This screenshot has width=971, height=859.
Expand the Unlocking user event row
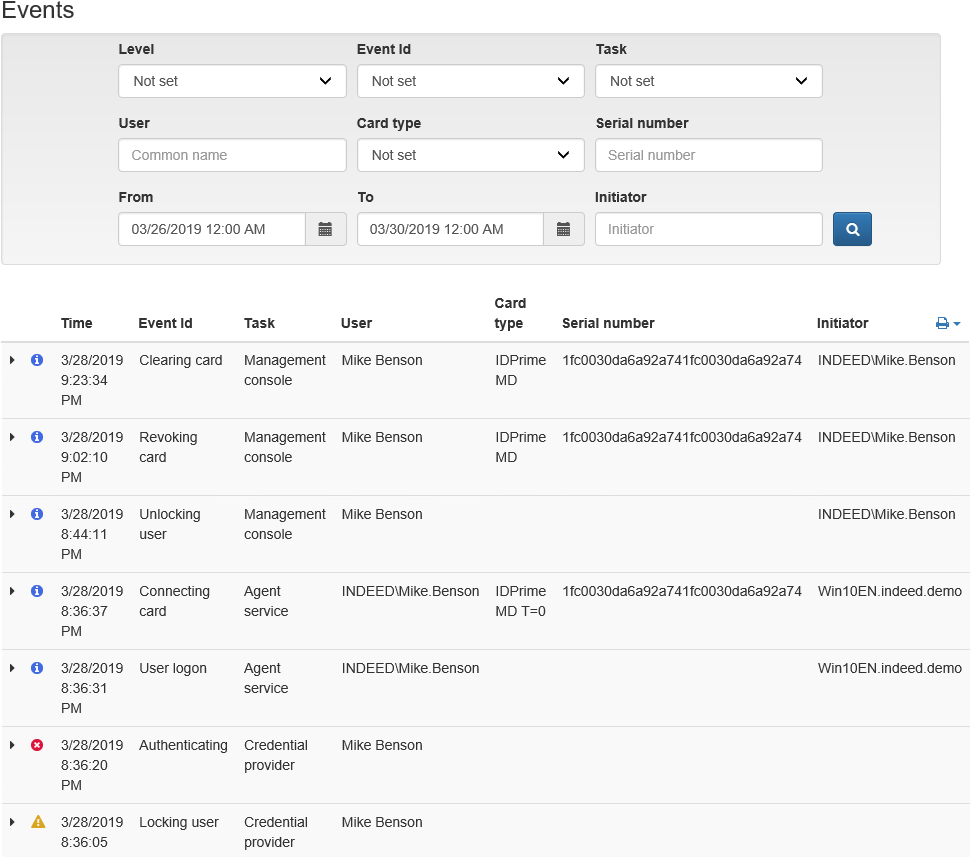coord(12,514)
